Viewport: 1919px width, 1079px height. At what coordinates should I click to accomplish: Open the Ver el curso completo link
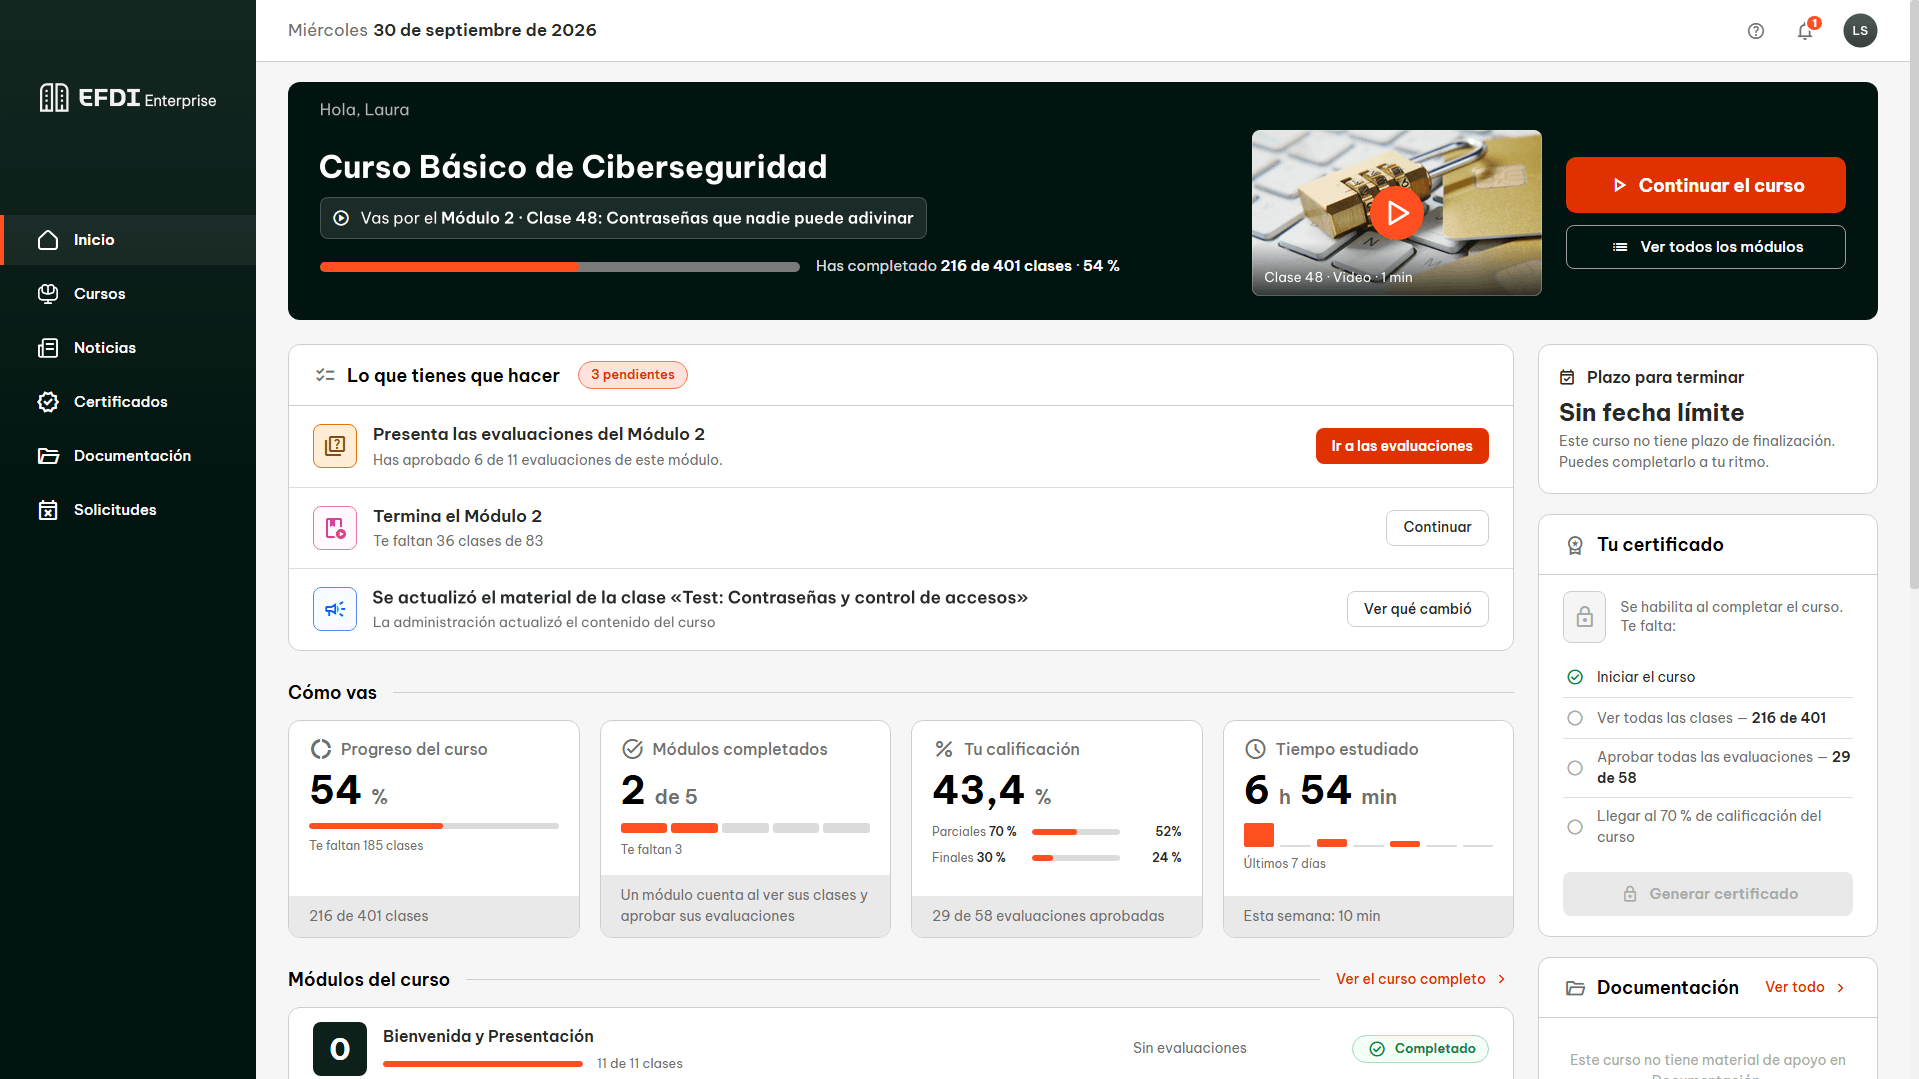1420,979
